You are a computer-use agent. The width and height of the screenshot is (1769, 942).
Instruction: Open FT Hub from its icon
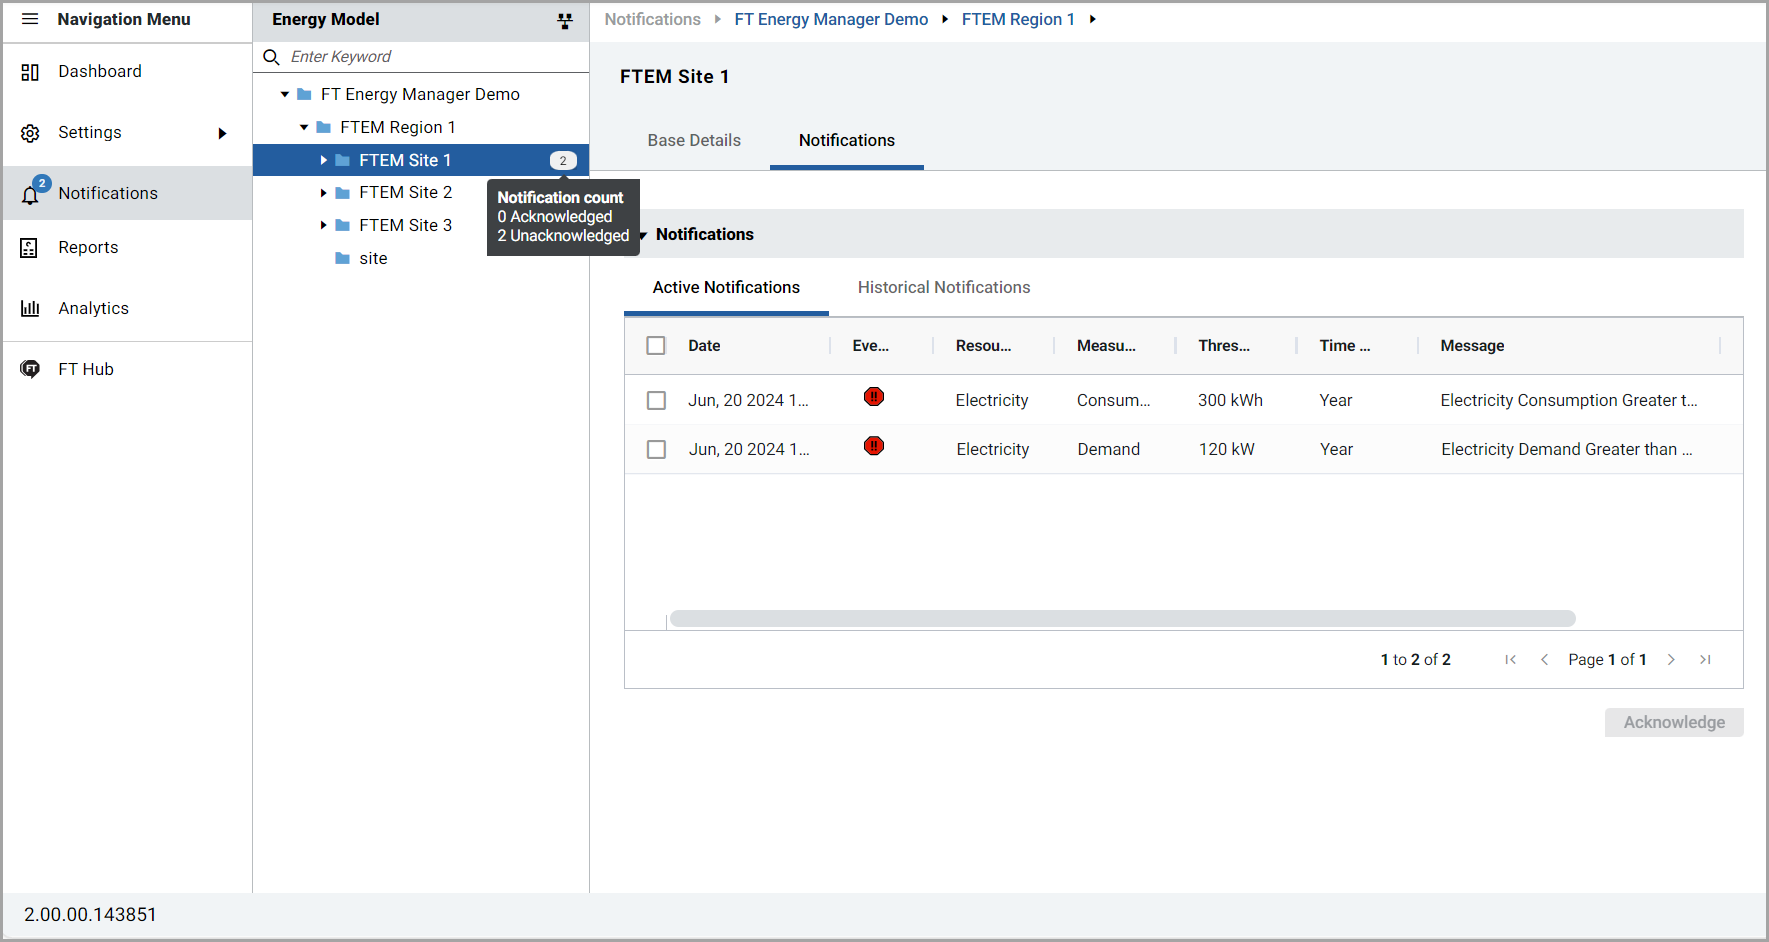(30, 369)
